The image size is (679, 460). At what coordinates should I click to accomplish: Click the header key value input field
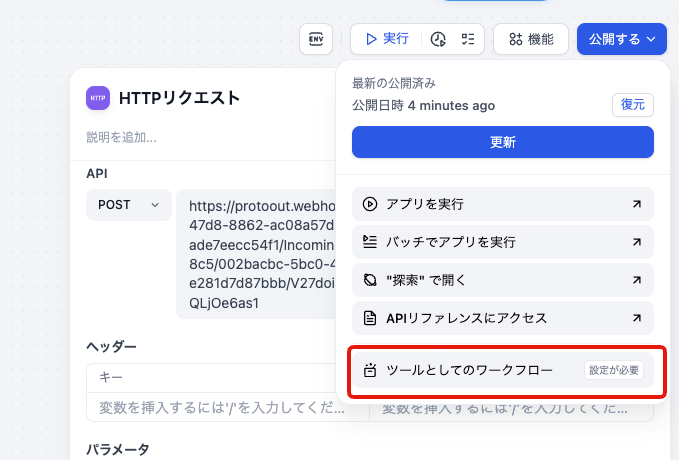[x=227, y=408]
